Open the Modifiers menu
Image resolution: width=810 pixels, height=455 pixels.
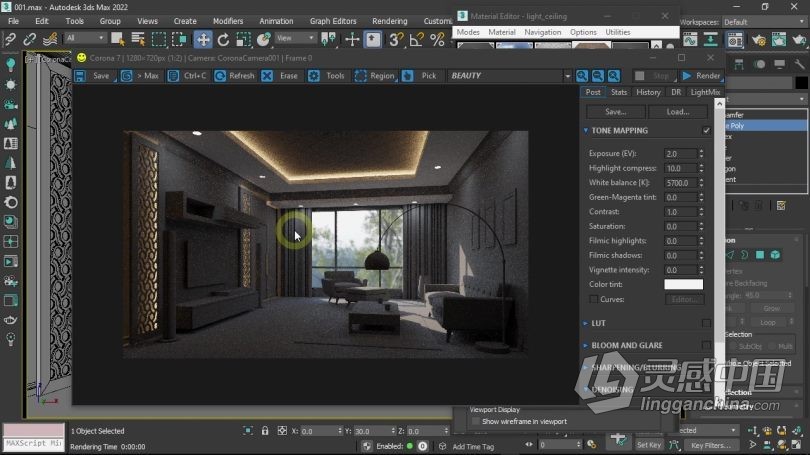click(x=228, y=21)
